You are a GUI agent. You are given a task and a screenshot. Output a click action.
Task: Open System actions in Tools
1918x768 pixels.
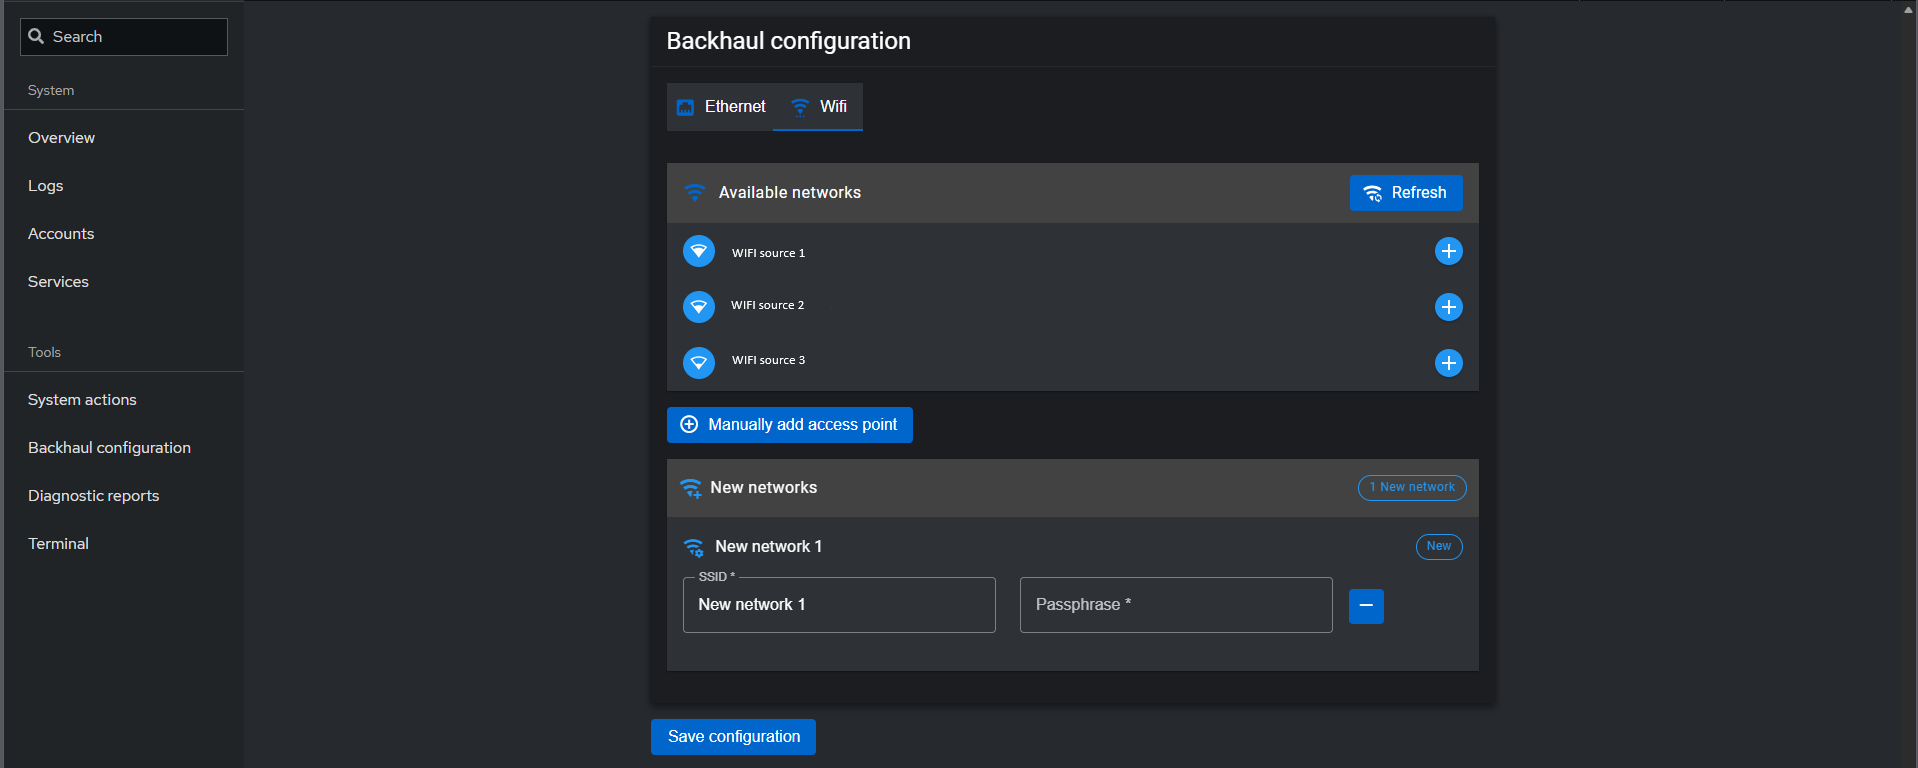(82, 400)
